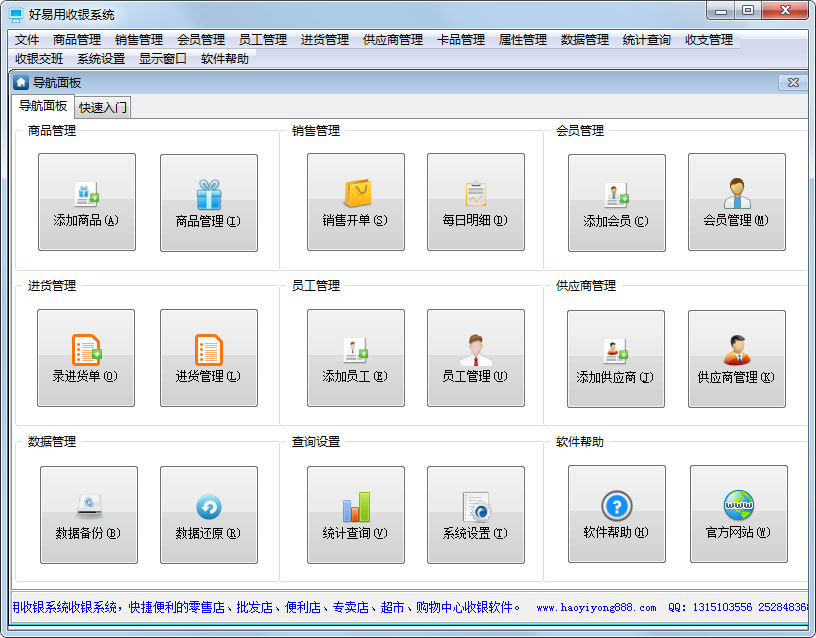
Task: Start 数据备份(B) drive icon
Action: 89,515
